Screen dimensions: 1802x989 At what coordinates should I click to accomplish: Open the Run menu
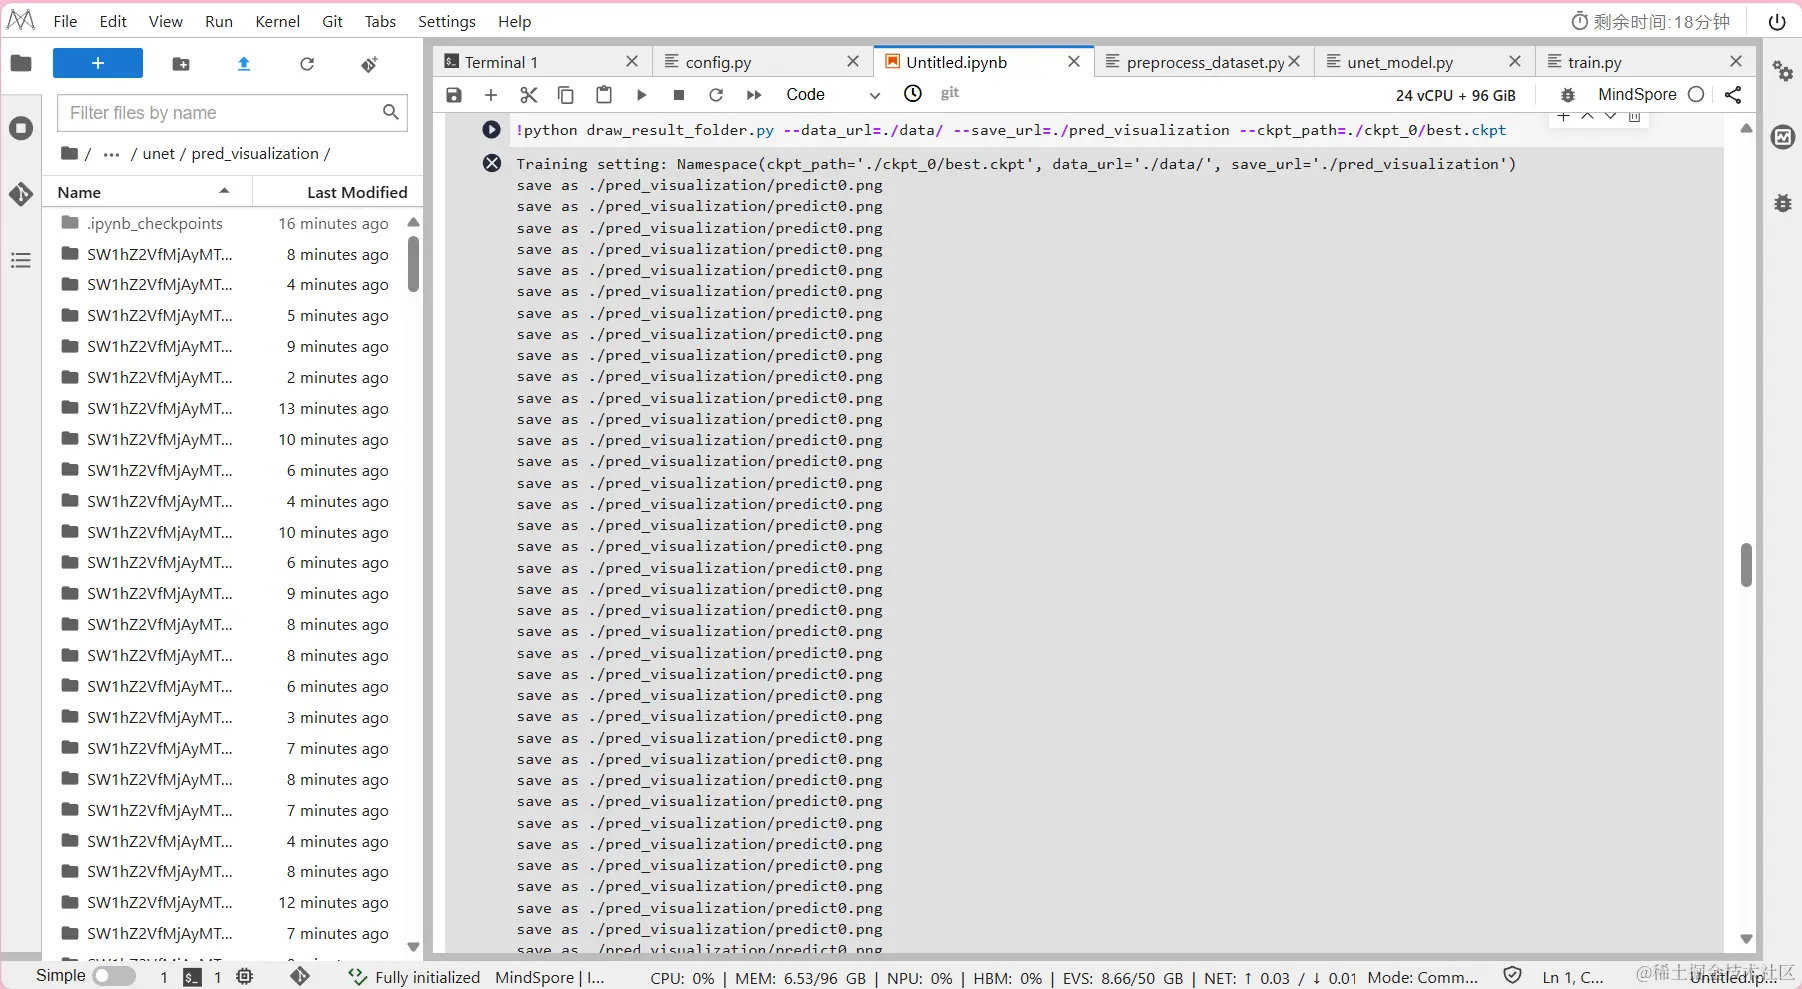tap(219, 22)
